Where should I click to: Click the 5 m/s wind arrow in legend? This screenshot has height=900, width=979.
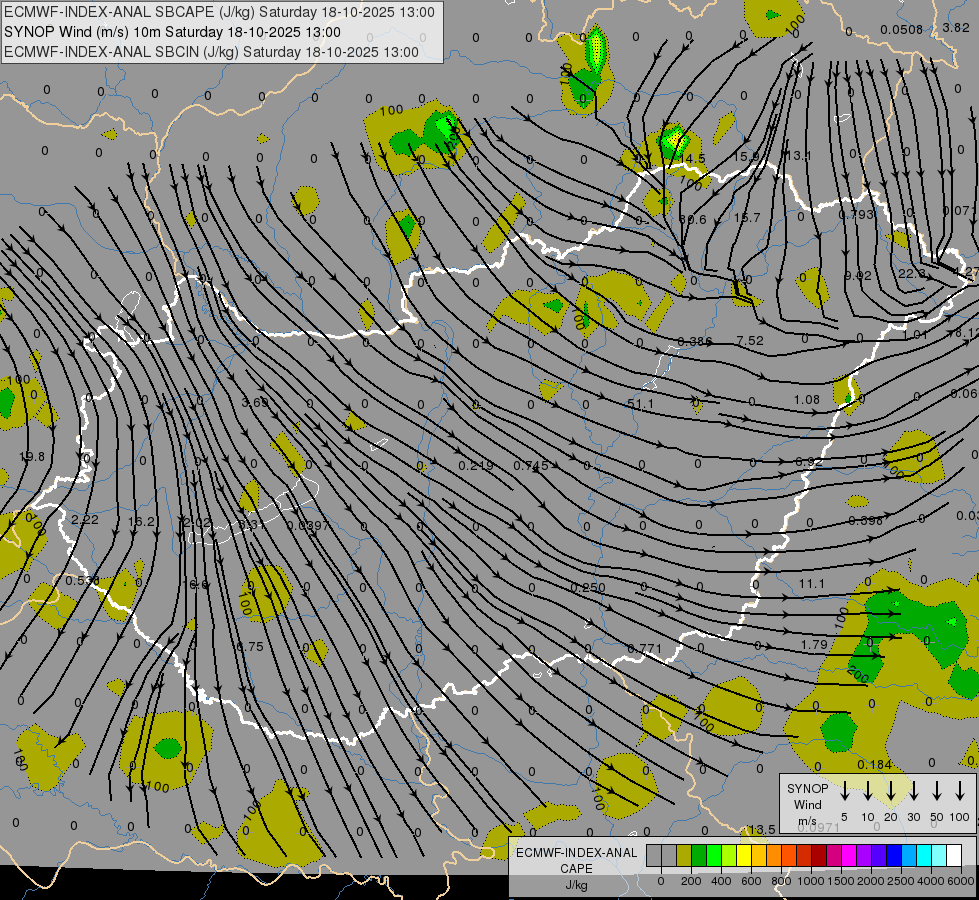point(845,791)
